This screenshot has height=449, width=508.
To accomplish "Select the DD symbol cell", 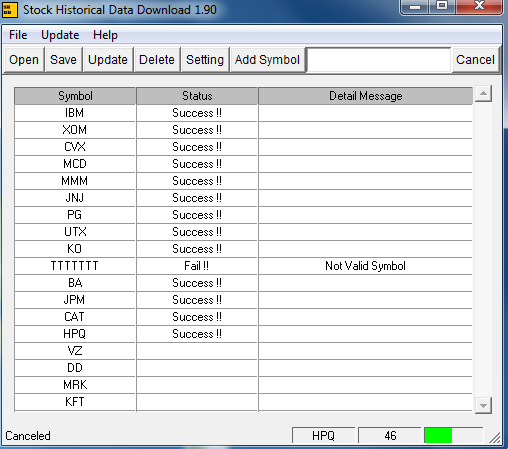I will [x=75, y=368].
